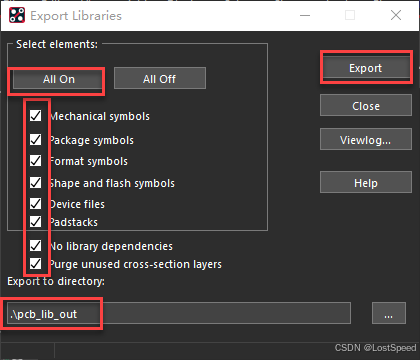Open Help for Export Libraries
This screenshot has height=360, width=420.
366,182
